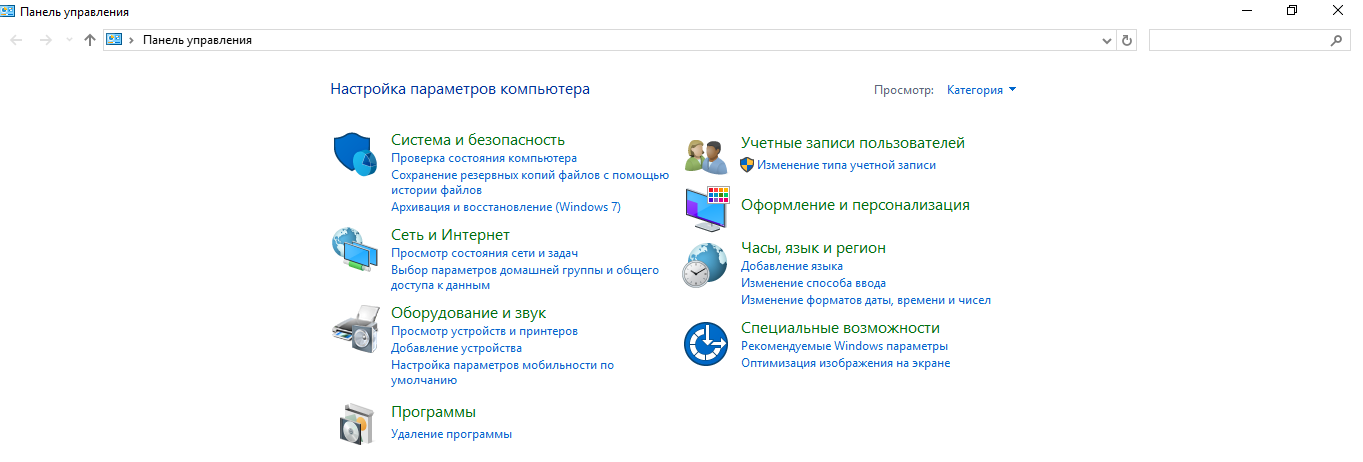The width and height of the screenshot is (1363, 462).
Task: Close the Control Panel window
Action: coord(1339,11)
